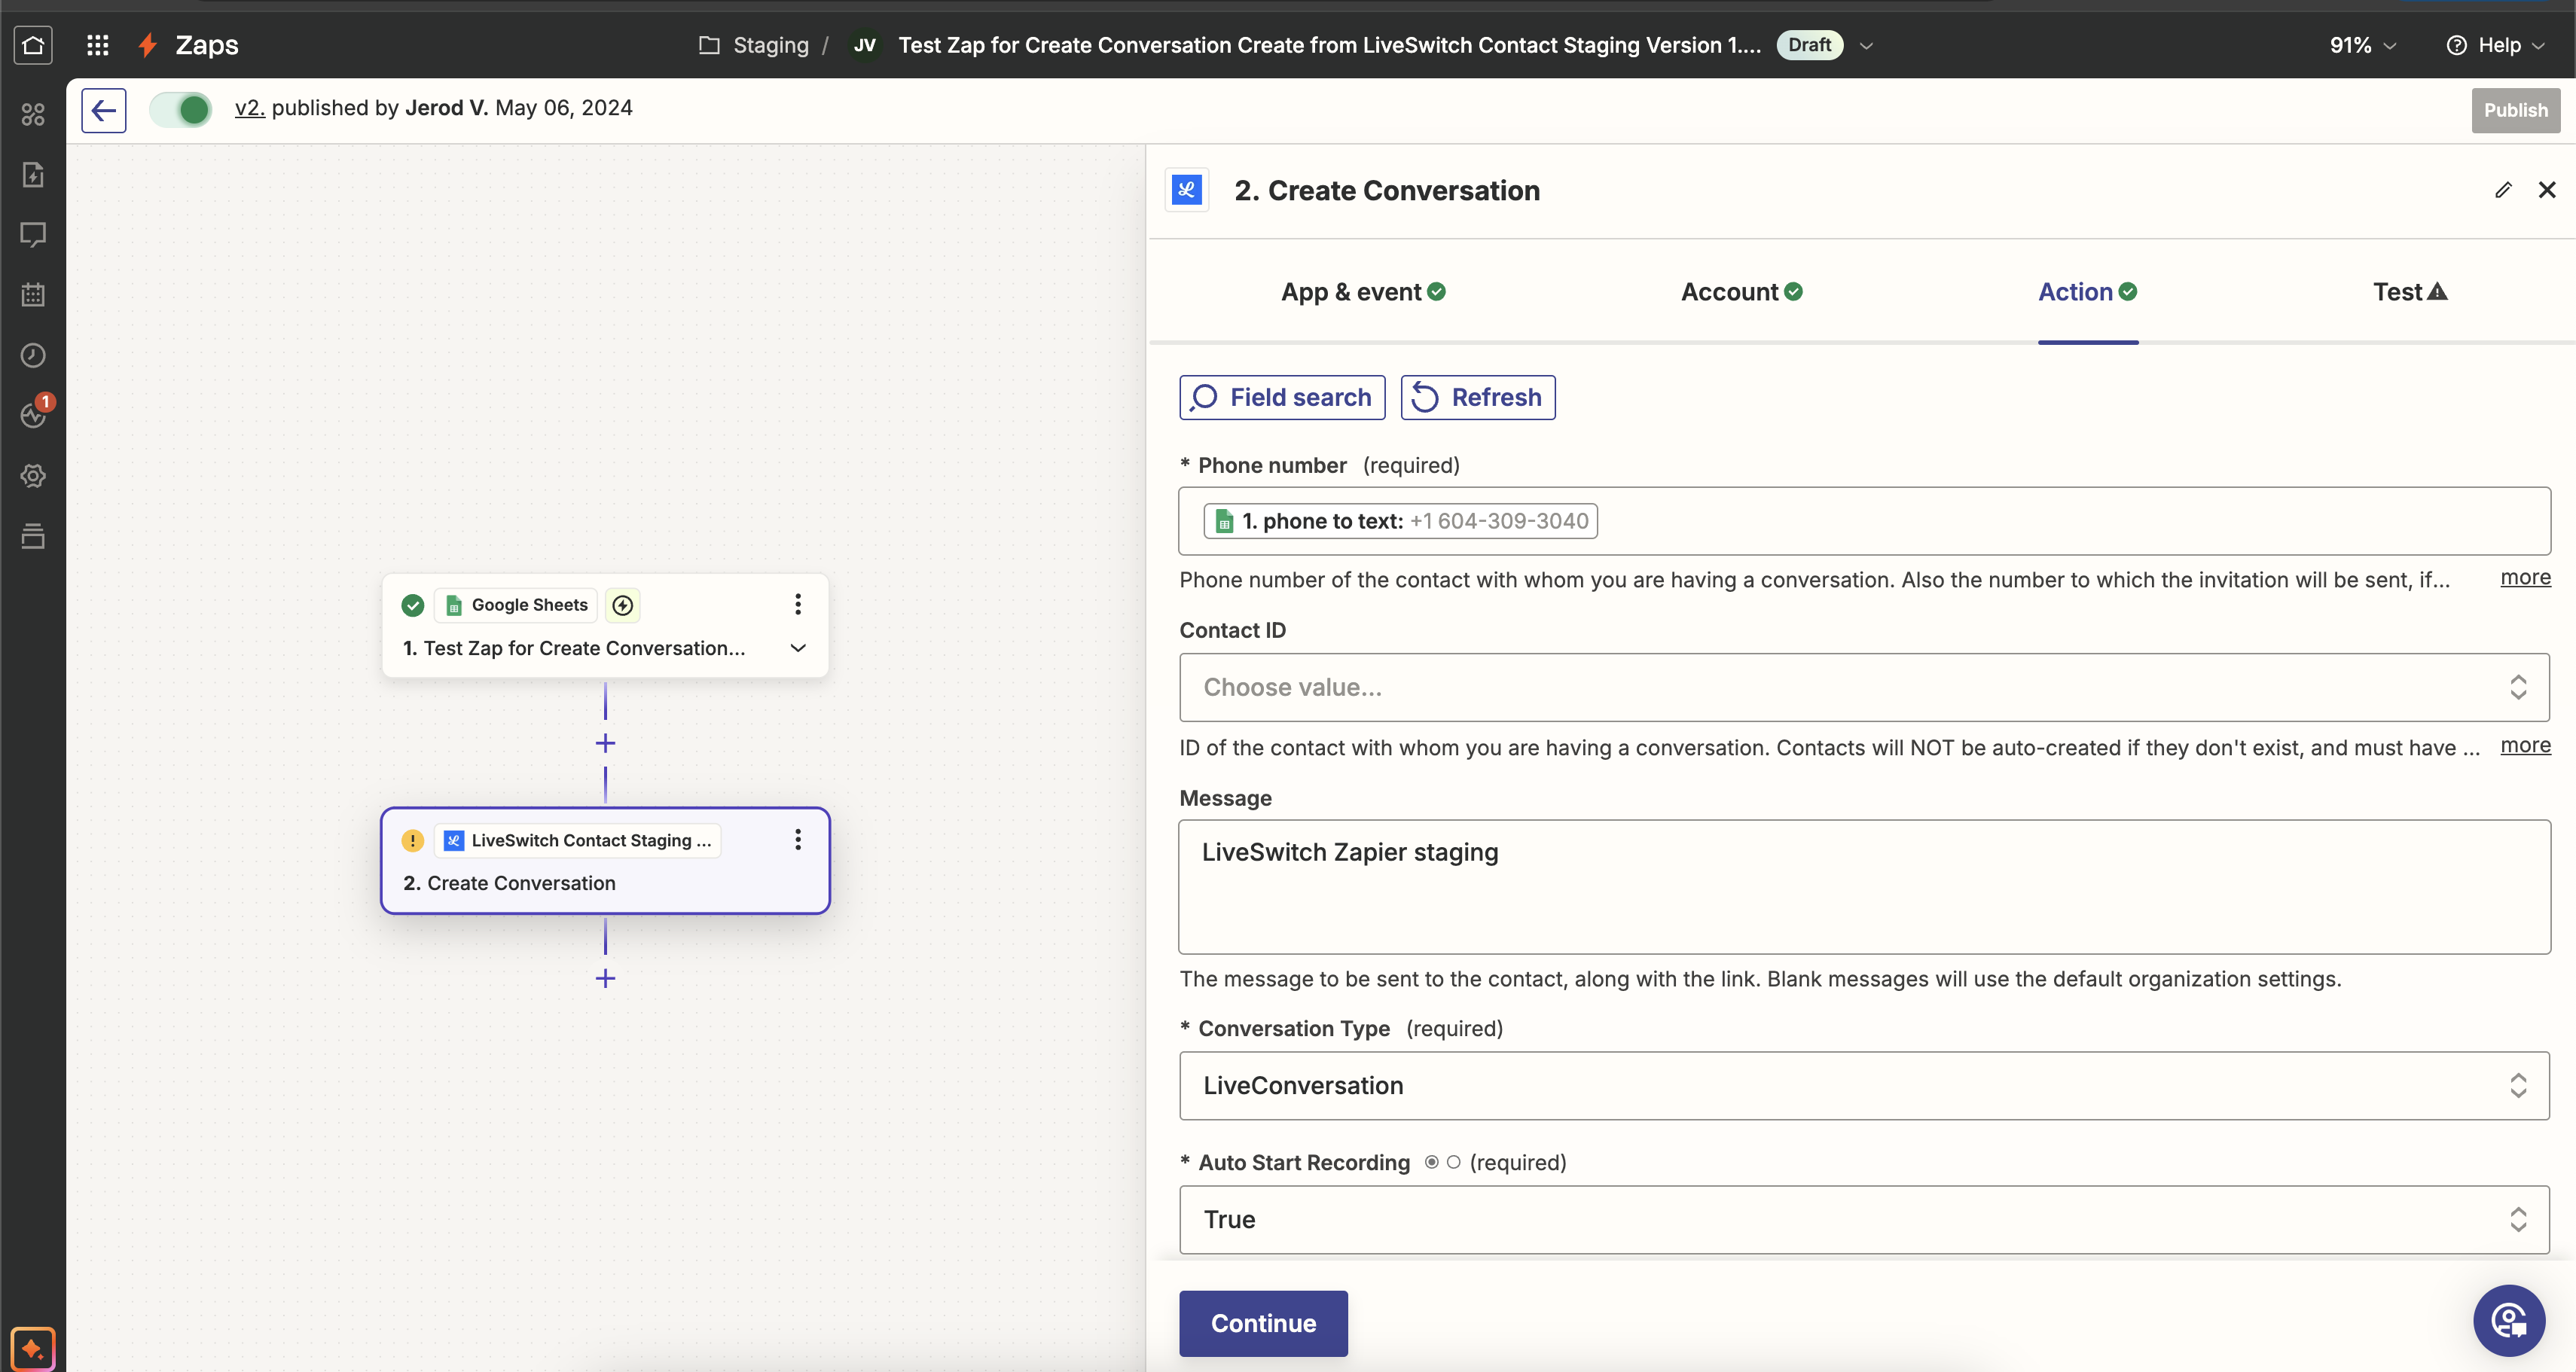
Task: Click the Refresh button
Action: [1478, 397]
